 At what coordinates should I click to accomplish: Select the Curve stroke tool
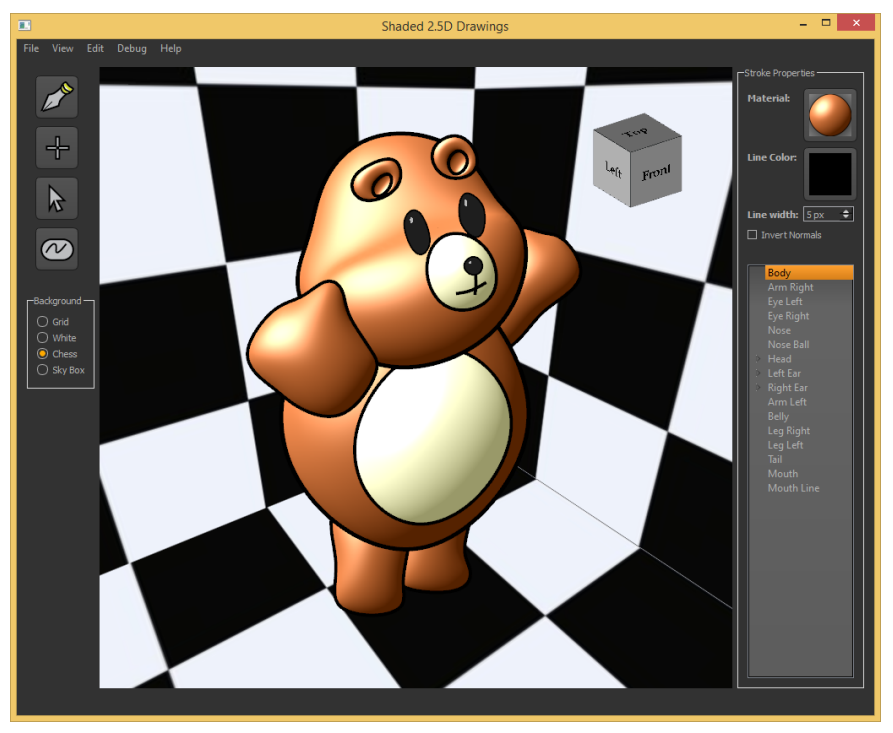[x=57, y=248]
